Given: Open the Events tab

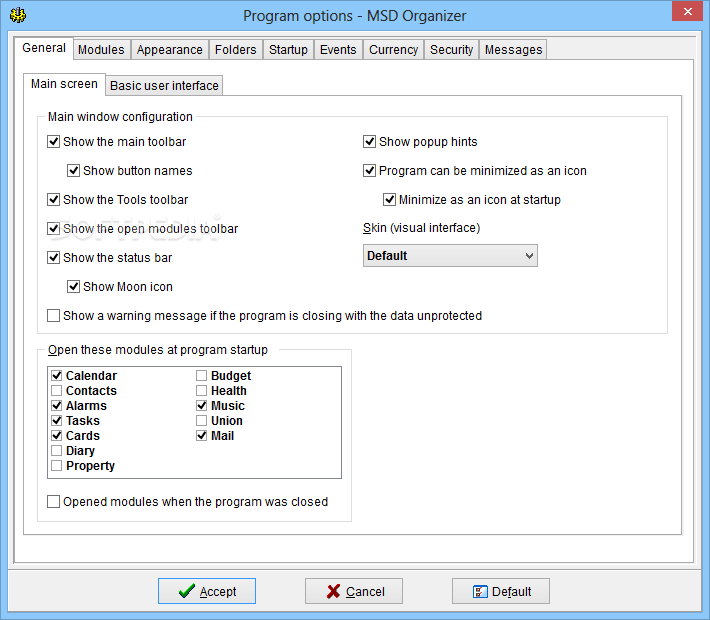Looking at the screenshot, I should tap(338, 49).
